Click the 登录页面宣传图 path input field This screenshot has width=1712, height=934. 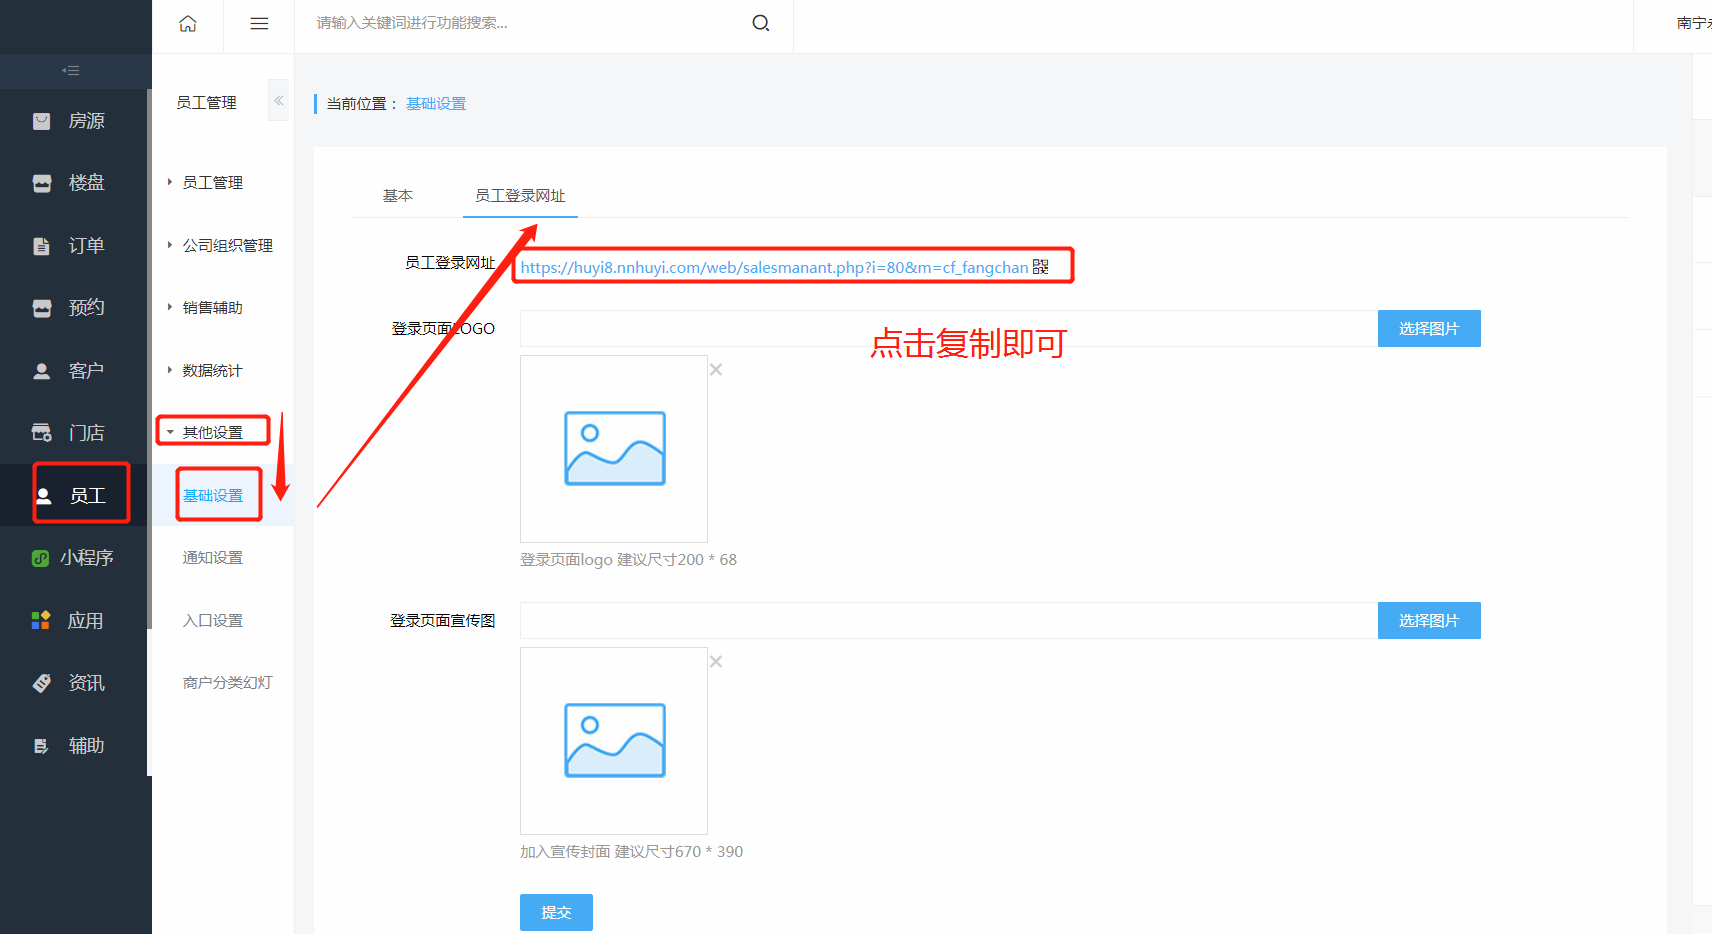(x=949, y=621)
